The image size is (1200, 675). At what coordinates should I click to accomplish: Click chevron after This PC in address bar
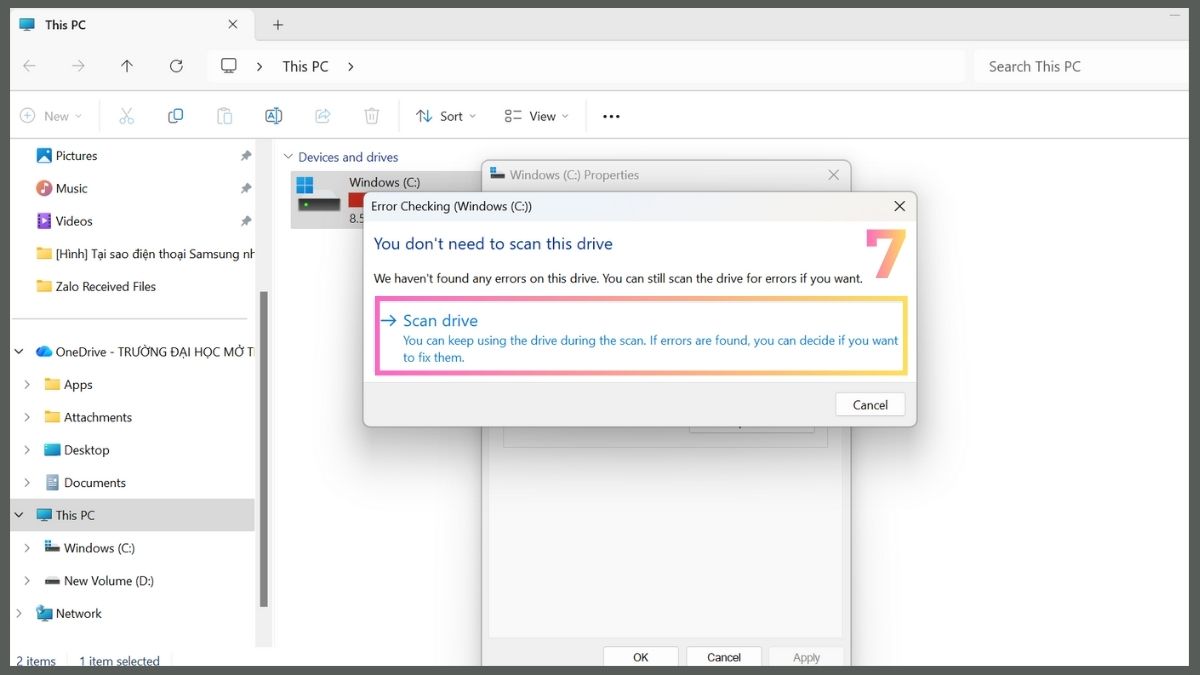pyautogui.click(x=351, y=66)
